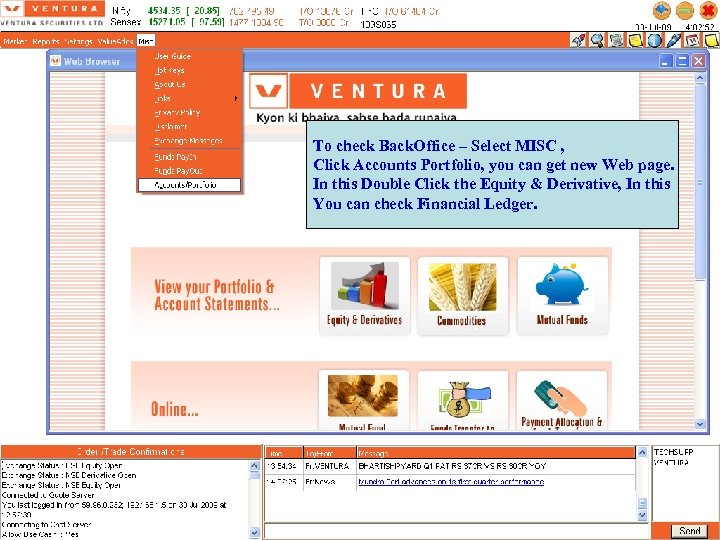The image size is (720, 540).
Task: Select User Guide from Misc menu
Action: click(x=189, y=56)
